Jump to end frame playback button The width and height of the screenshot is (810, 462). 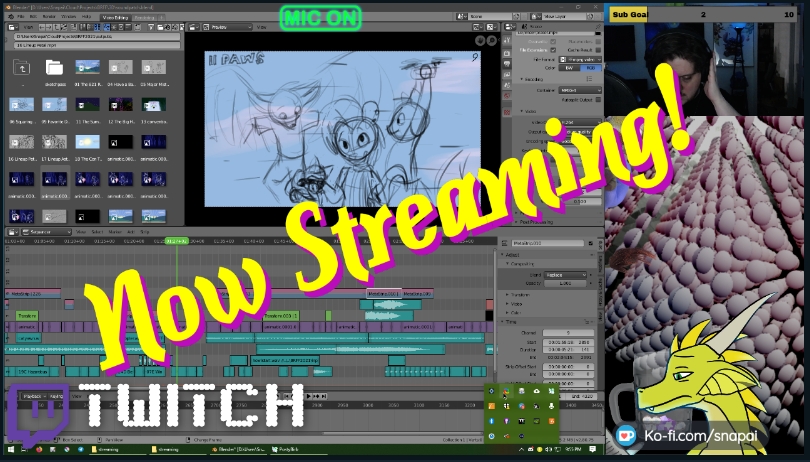(324, 396)
